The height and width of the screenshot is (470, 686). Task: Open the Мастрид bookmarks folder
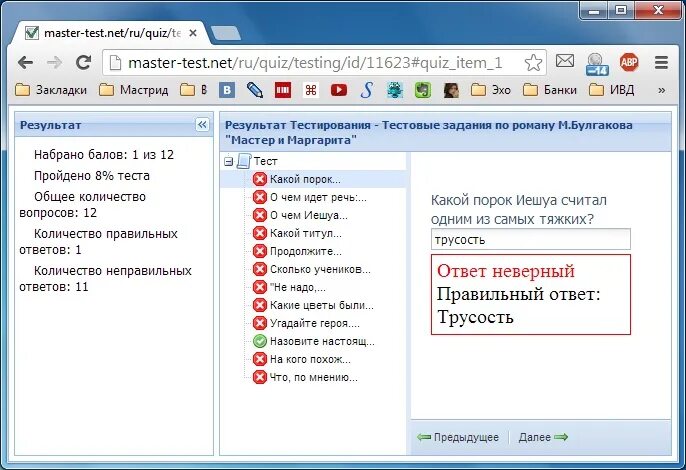tap(133, 90)
